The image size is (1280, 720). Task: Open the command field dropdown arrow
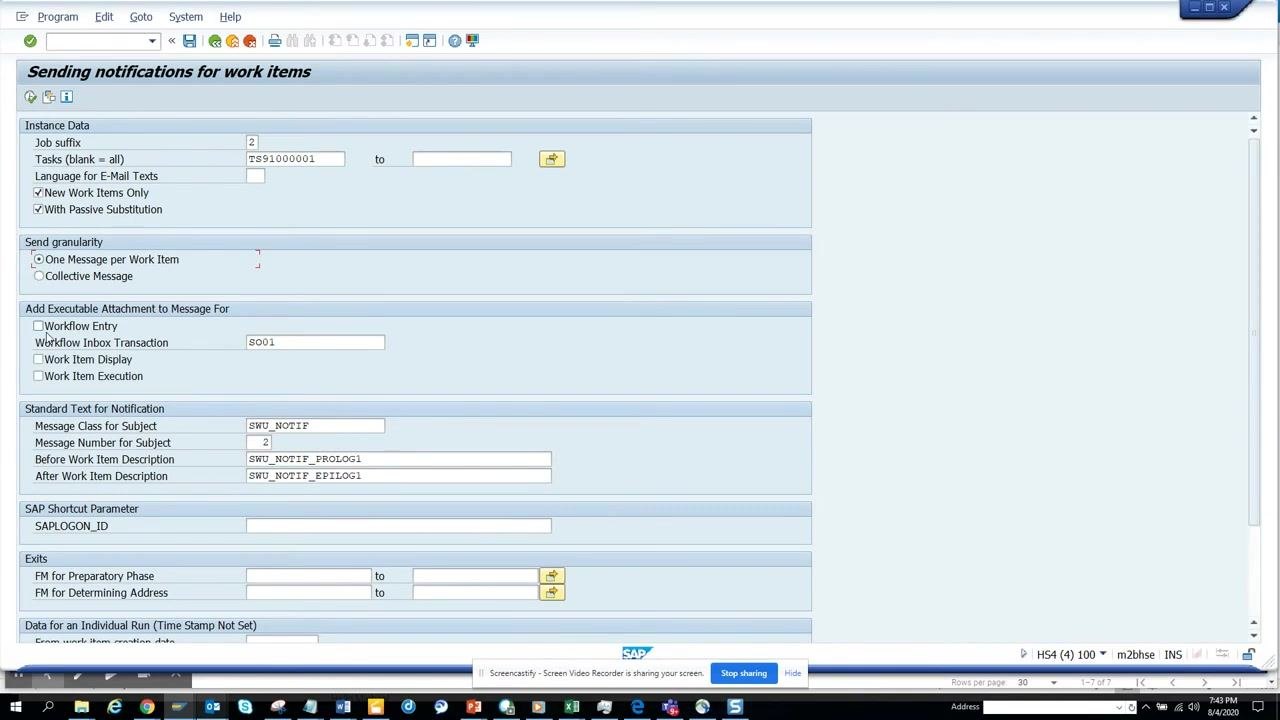[152, 41]
